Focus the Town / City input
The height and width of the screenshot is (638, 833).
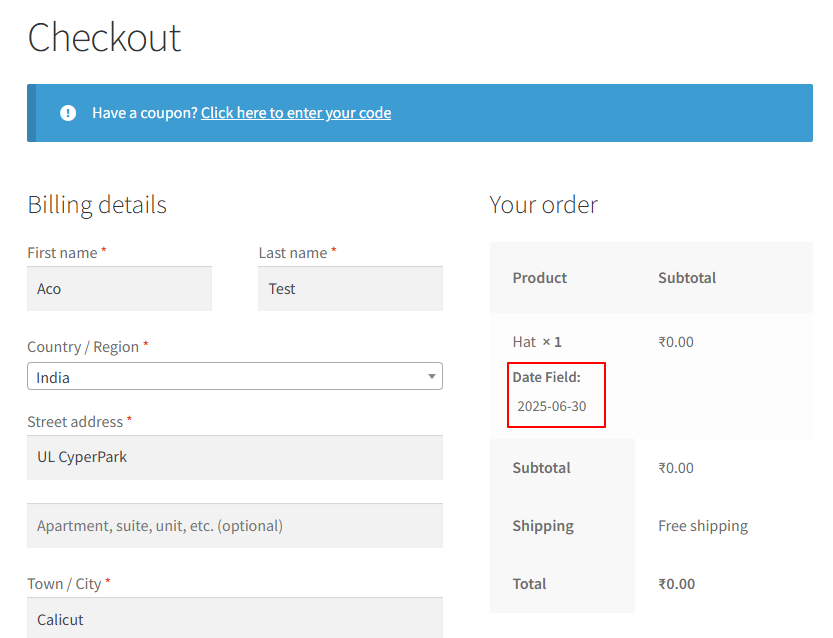tap(234, 619)
